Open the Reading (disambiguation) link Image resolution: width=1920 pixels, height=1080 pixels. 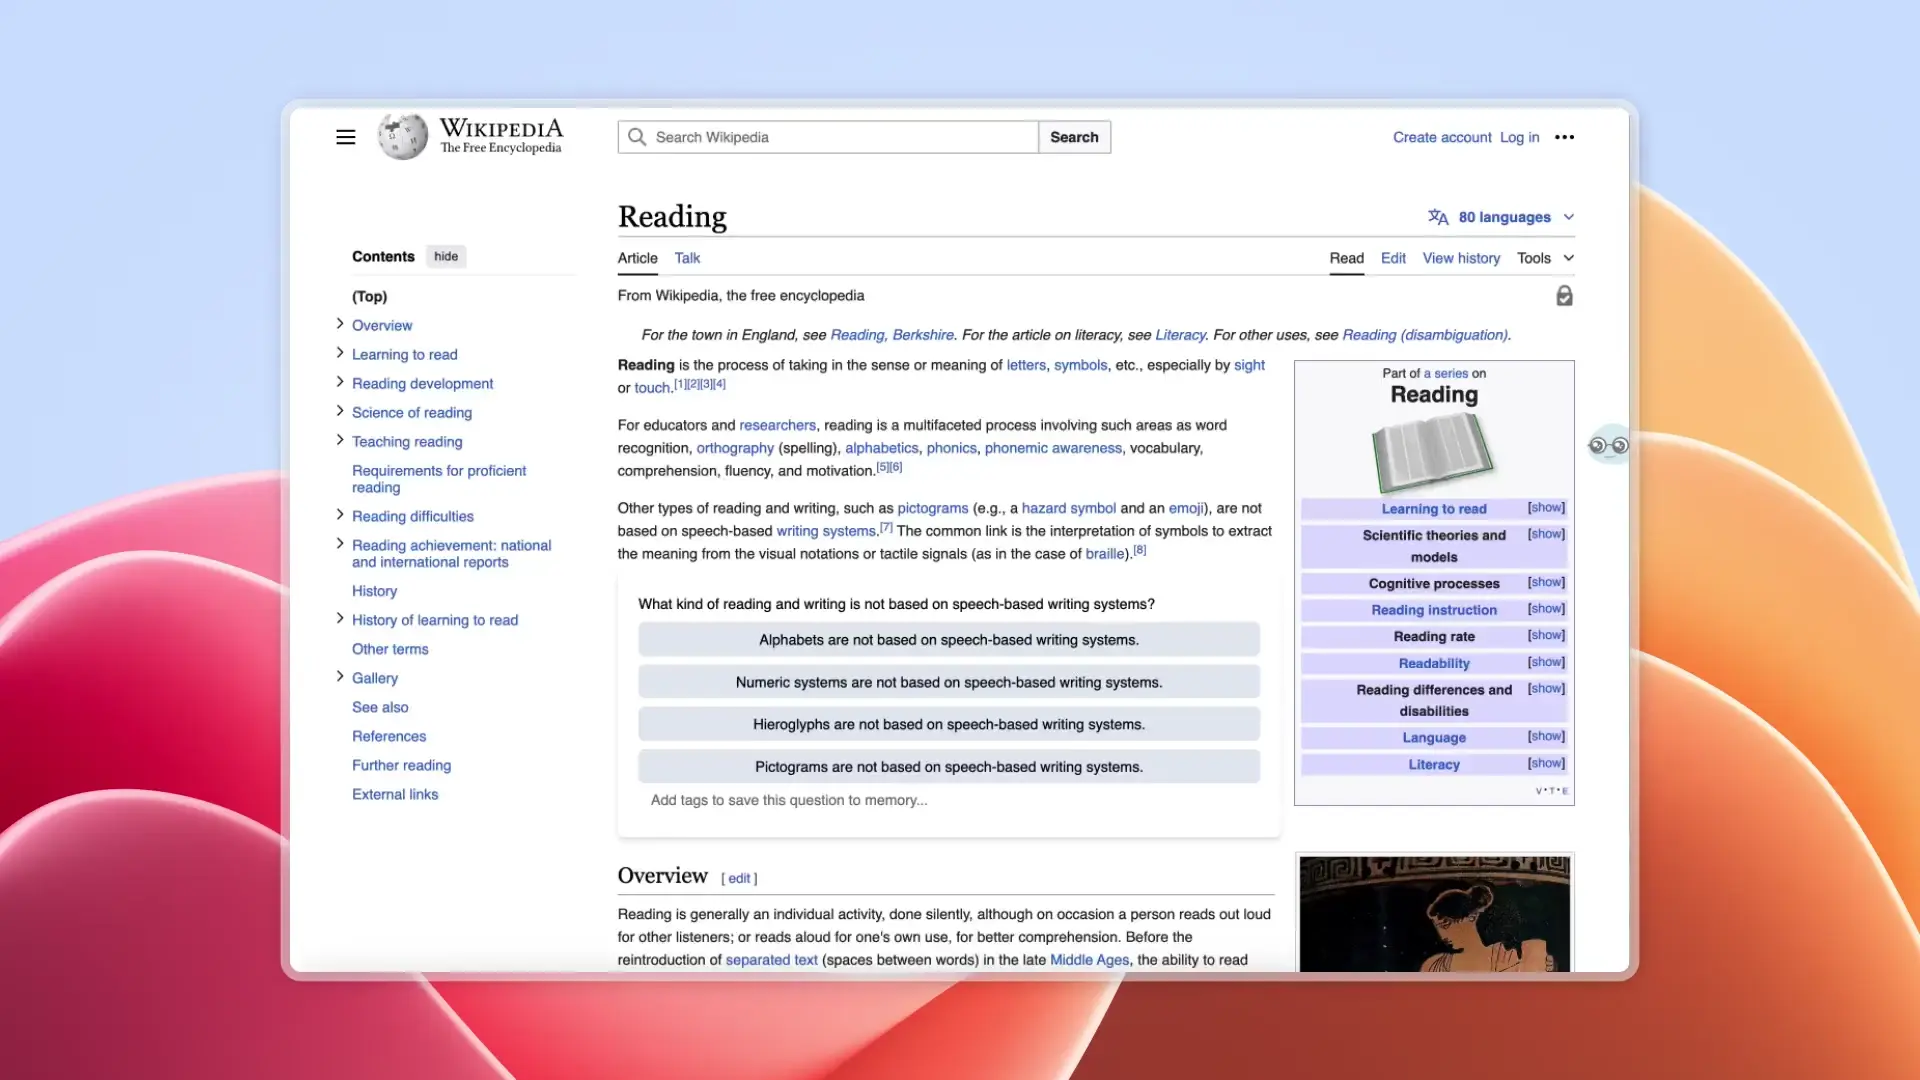1425,335
